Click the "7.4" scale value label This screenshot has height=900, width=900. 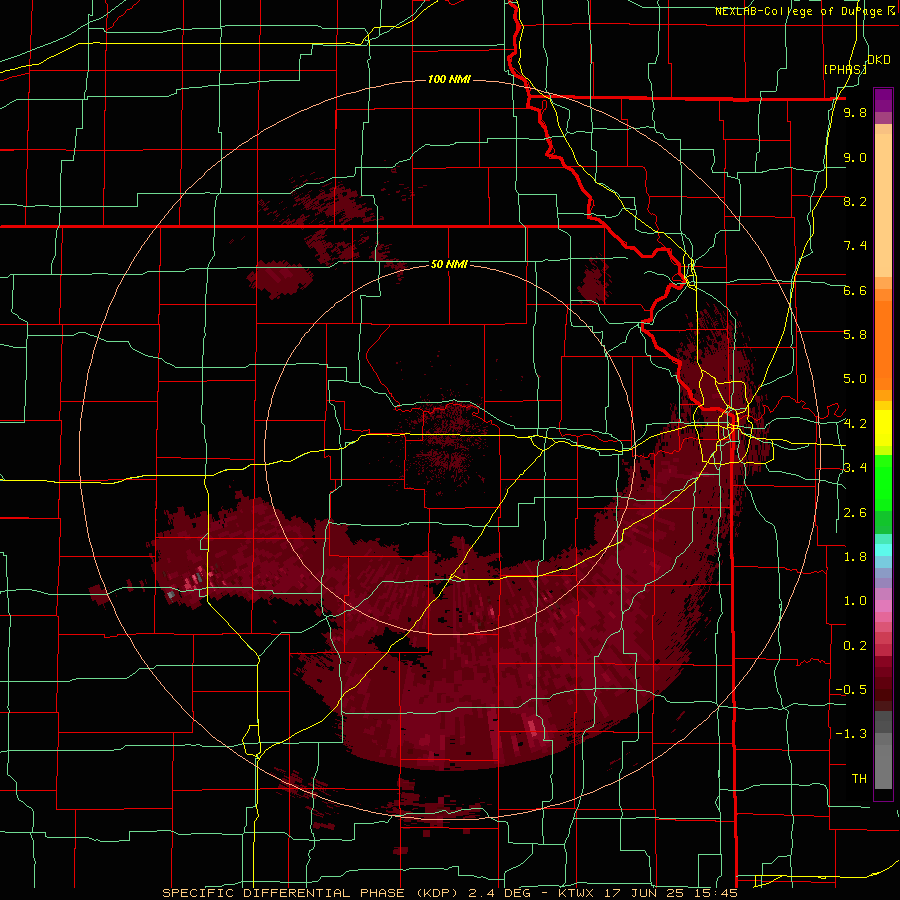pos(855,246)
